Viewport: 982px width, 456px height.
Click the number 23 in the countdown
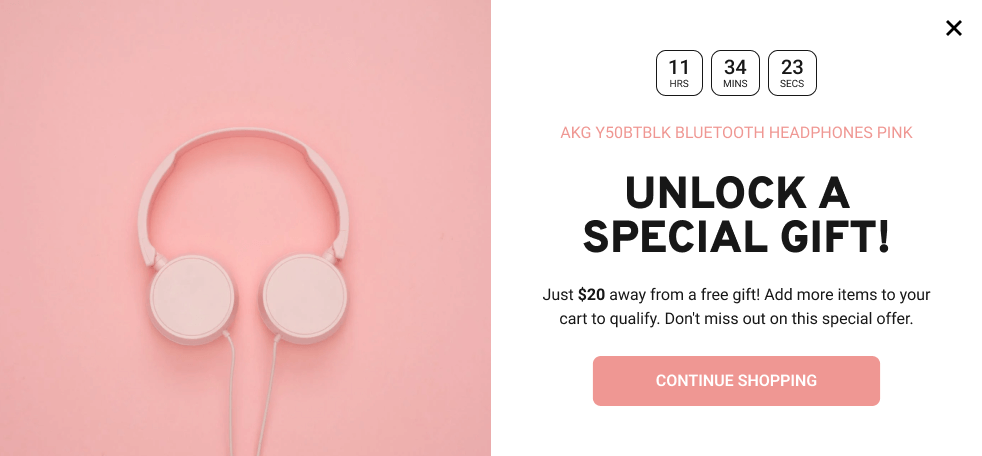(792, 66)
